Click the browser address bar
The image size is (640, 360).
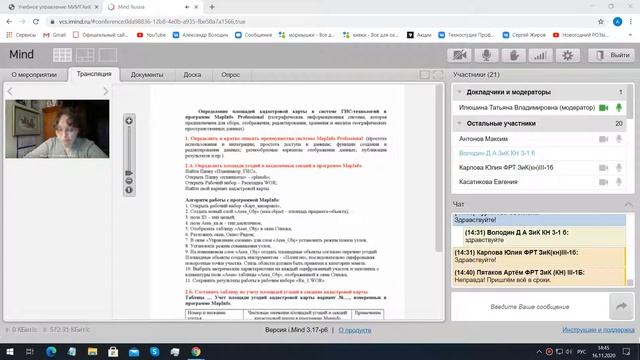point(322,22)
